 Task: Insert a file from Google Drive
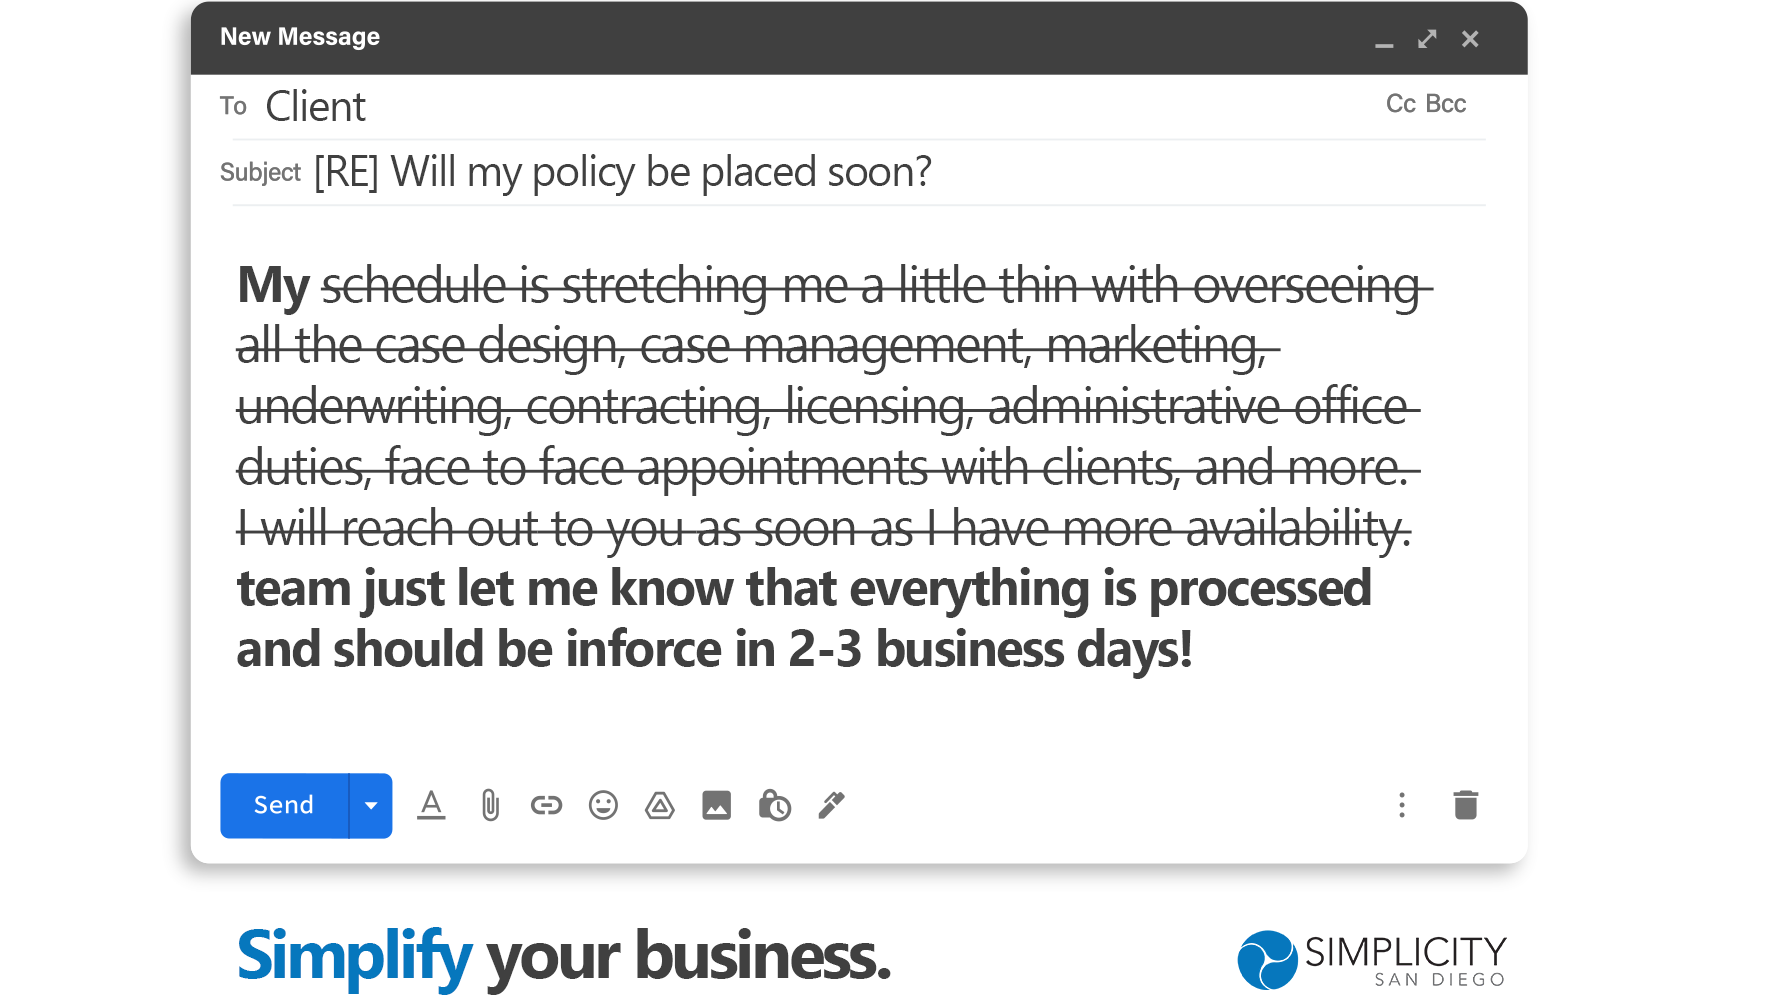tap(660, 805)
